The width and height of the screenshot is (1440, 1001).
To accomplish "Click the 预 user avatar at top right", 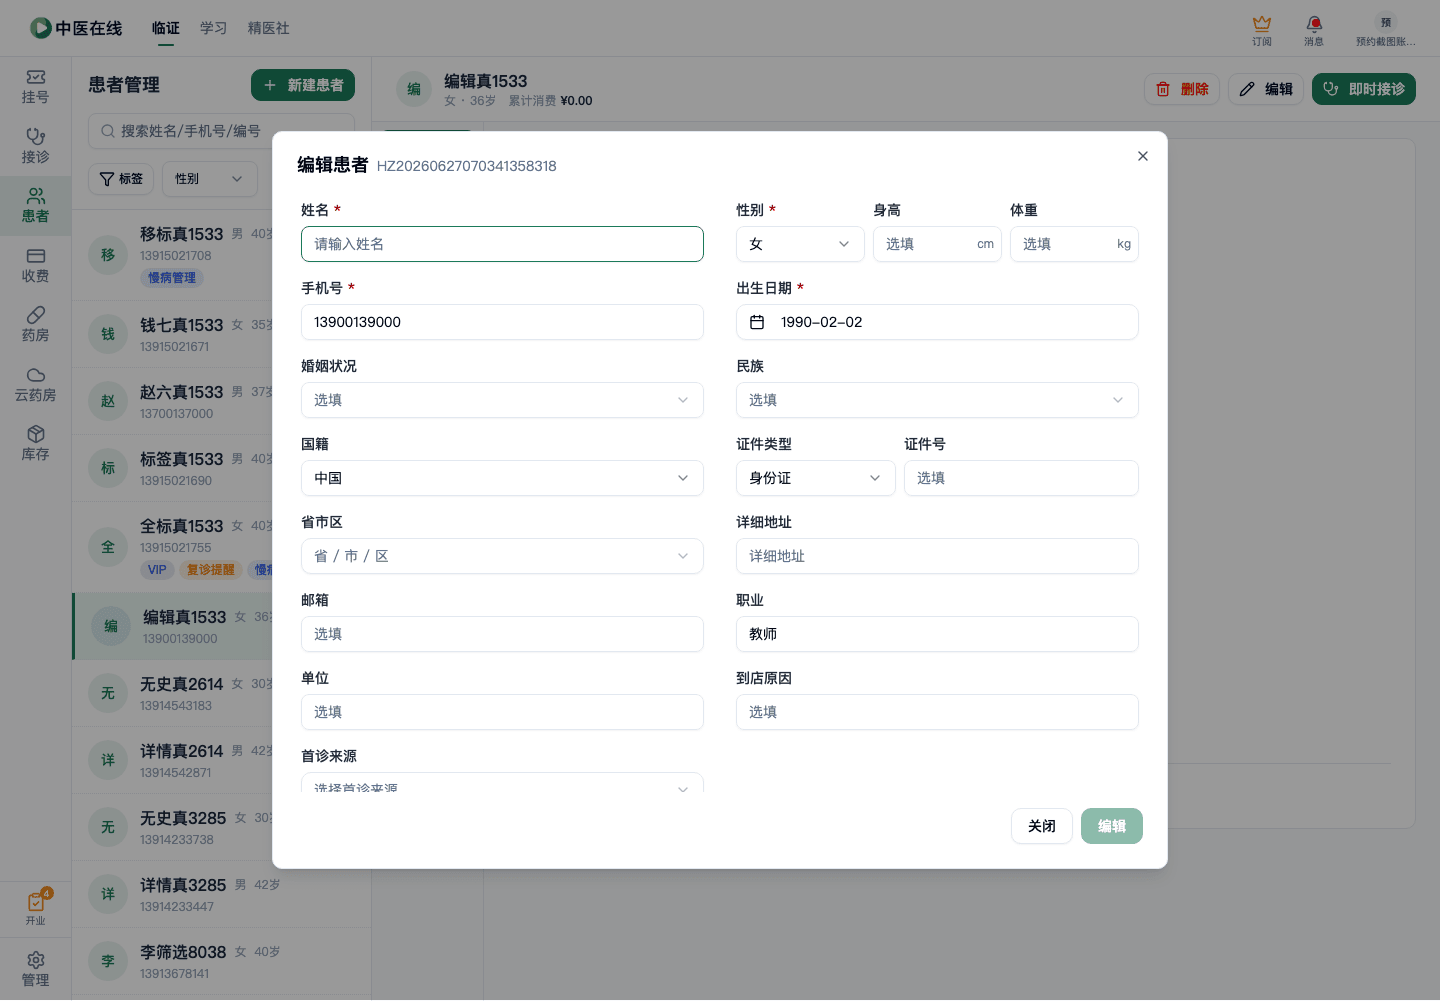I will pos(1385,22).
